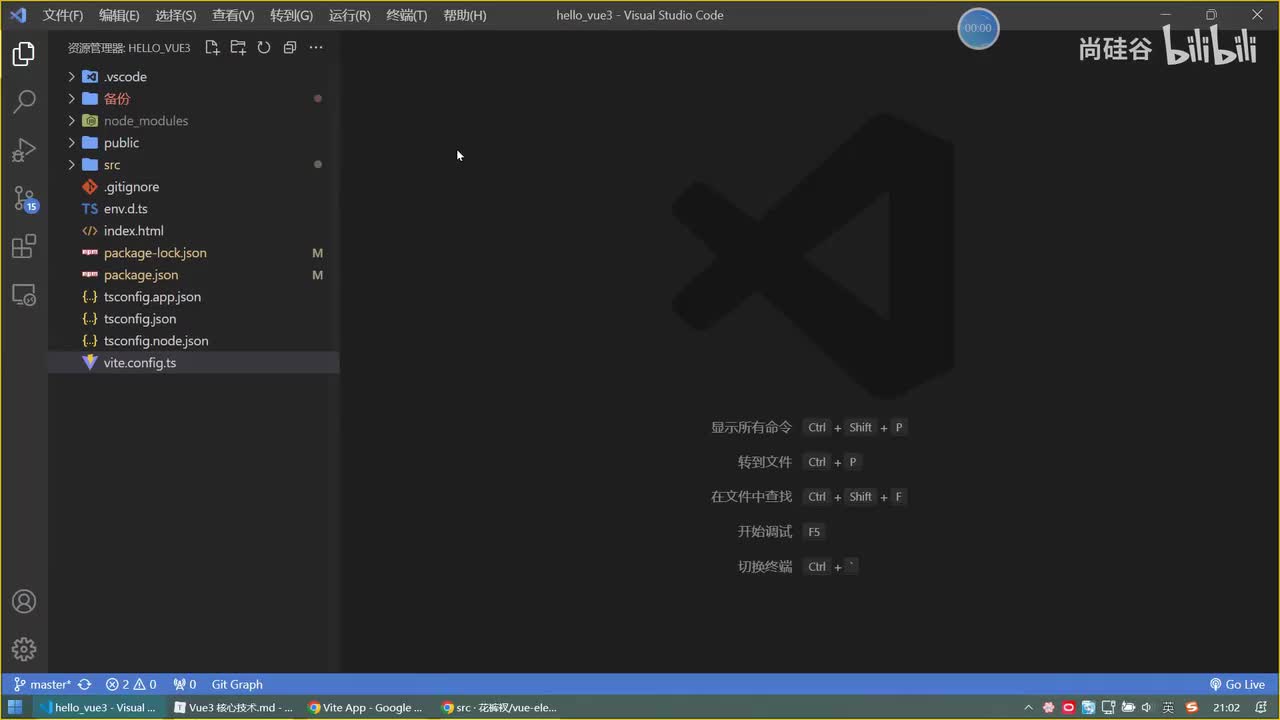
Task: Open the Windows Start menu
Action: (15, 708)
